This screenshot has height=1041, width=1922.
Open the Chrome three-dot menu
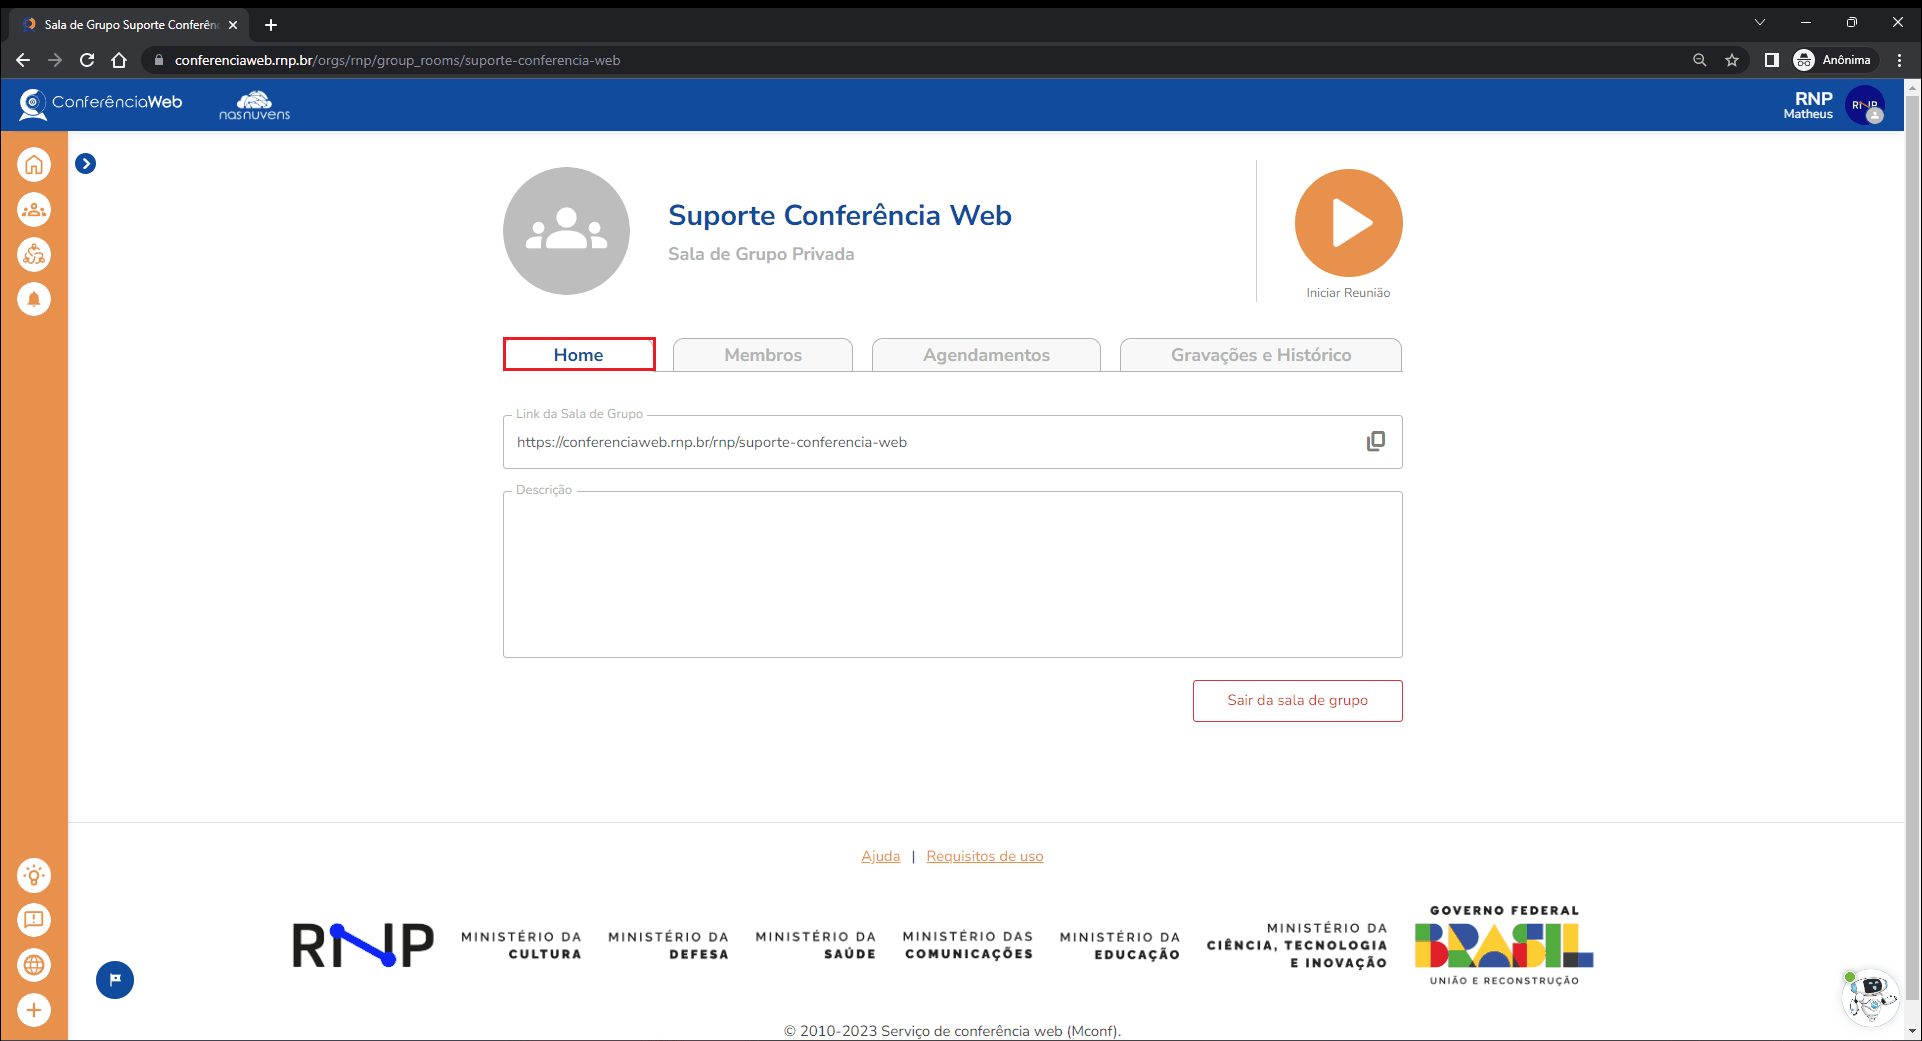click(x=1899, y=60)
